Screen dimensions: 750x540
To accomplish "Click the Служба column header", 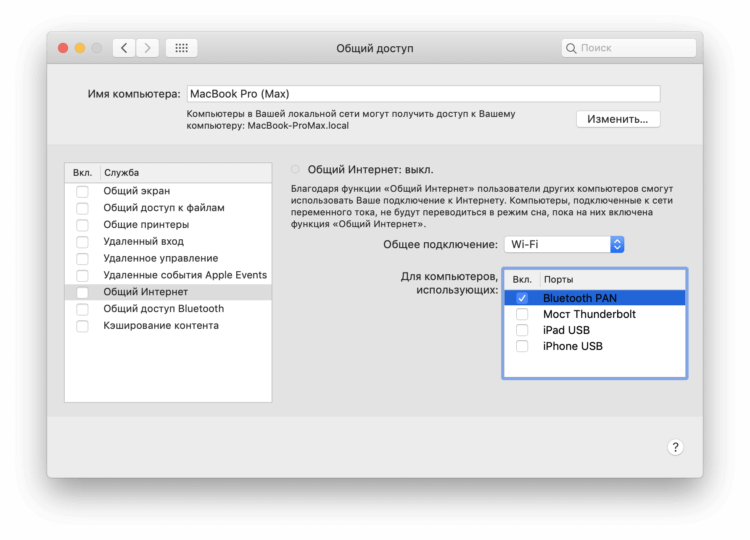I will pyautogui.click(x=186, y=173).
